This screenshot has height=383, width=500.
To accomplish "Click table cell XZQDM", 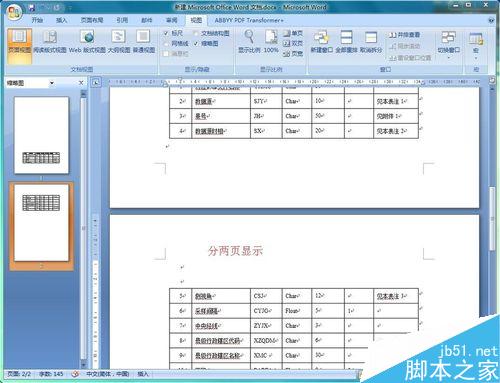I will point(266,341).
